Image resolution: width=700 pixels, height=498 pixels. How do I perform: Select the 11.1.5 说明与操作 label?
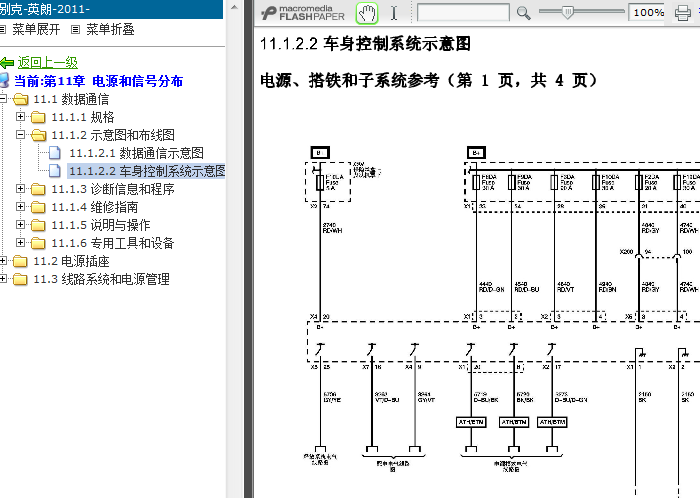click(x=100, y=225)
